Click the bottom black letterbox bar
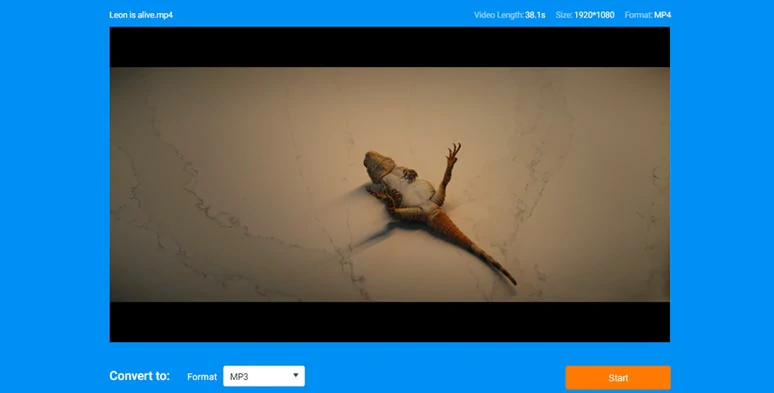774x393 pixels. [389, 321]
